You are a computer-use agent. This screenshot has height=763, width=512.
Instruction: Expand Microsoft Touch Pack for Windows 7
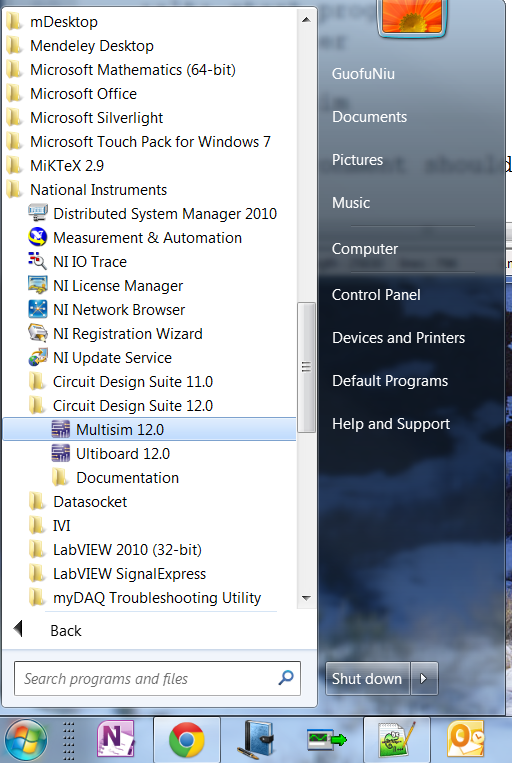click(x=138, y=142)
